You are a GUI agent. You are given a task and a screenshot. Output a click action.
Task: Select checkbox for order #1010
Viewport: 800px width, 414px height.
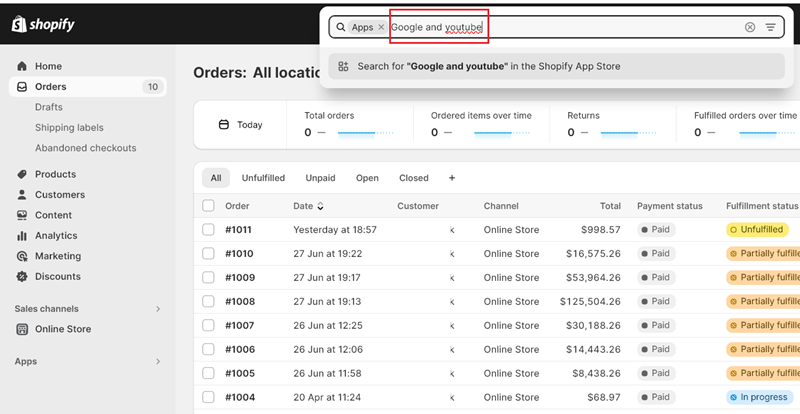click(208, 254)
